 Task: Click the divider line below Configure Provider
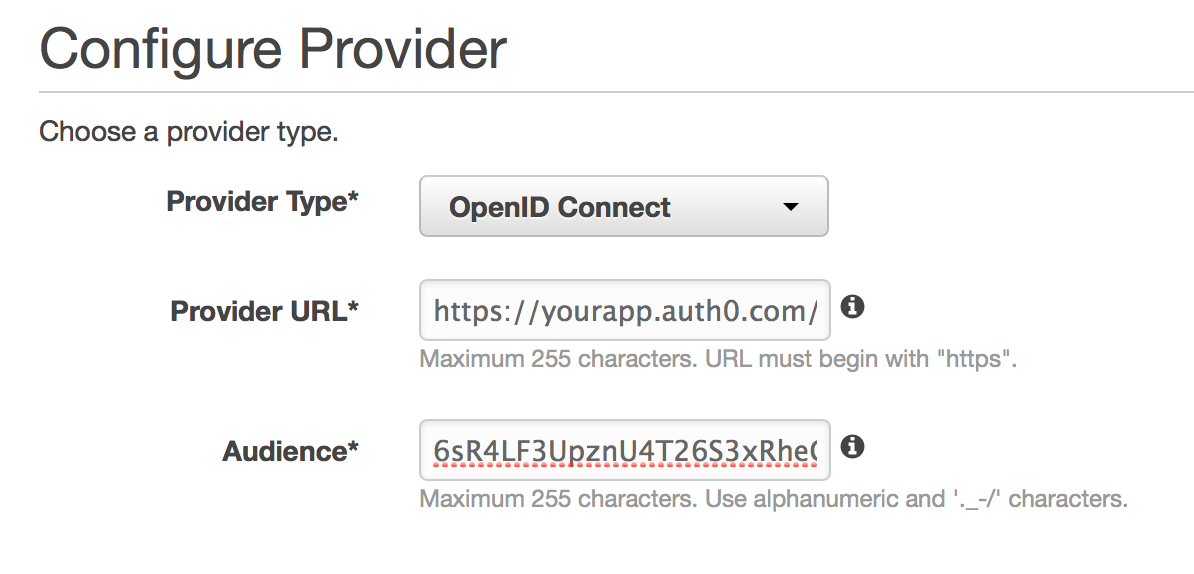(616, 93)
